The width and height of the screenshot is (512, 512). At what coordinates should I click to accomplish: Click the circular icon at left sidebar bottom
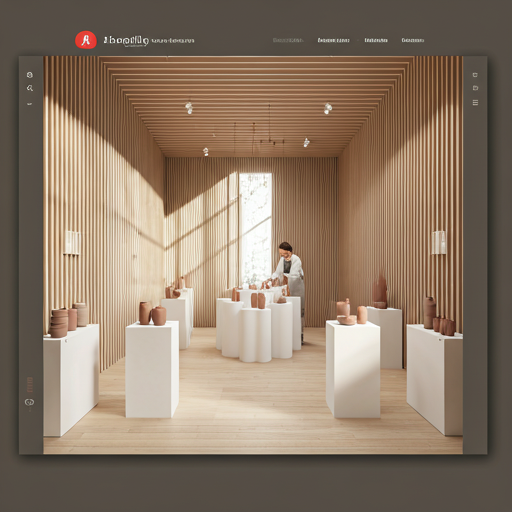29,402
